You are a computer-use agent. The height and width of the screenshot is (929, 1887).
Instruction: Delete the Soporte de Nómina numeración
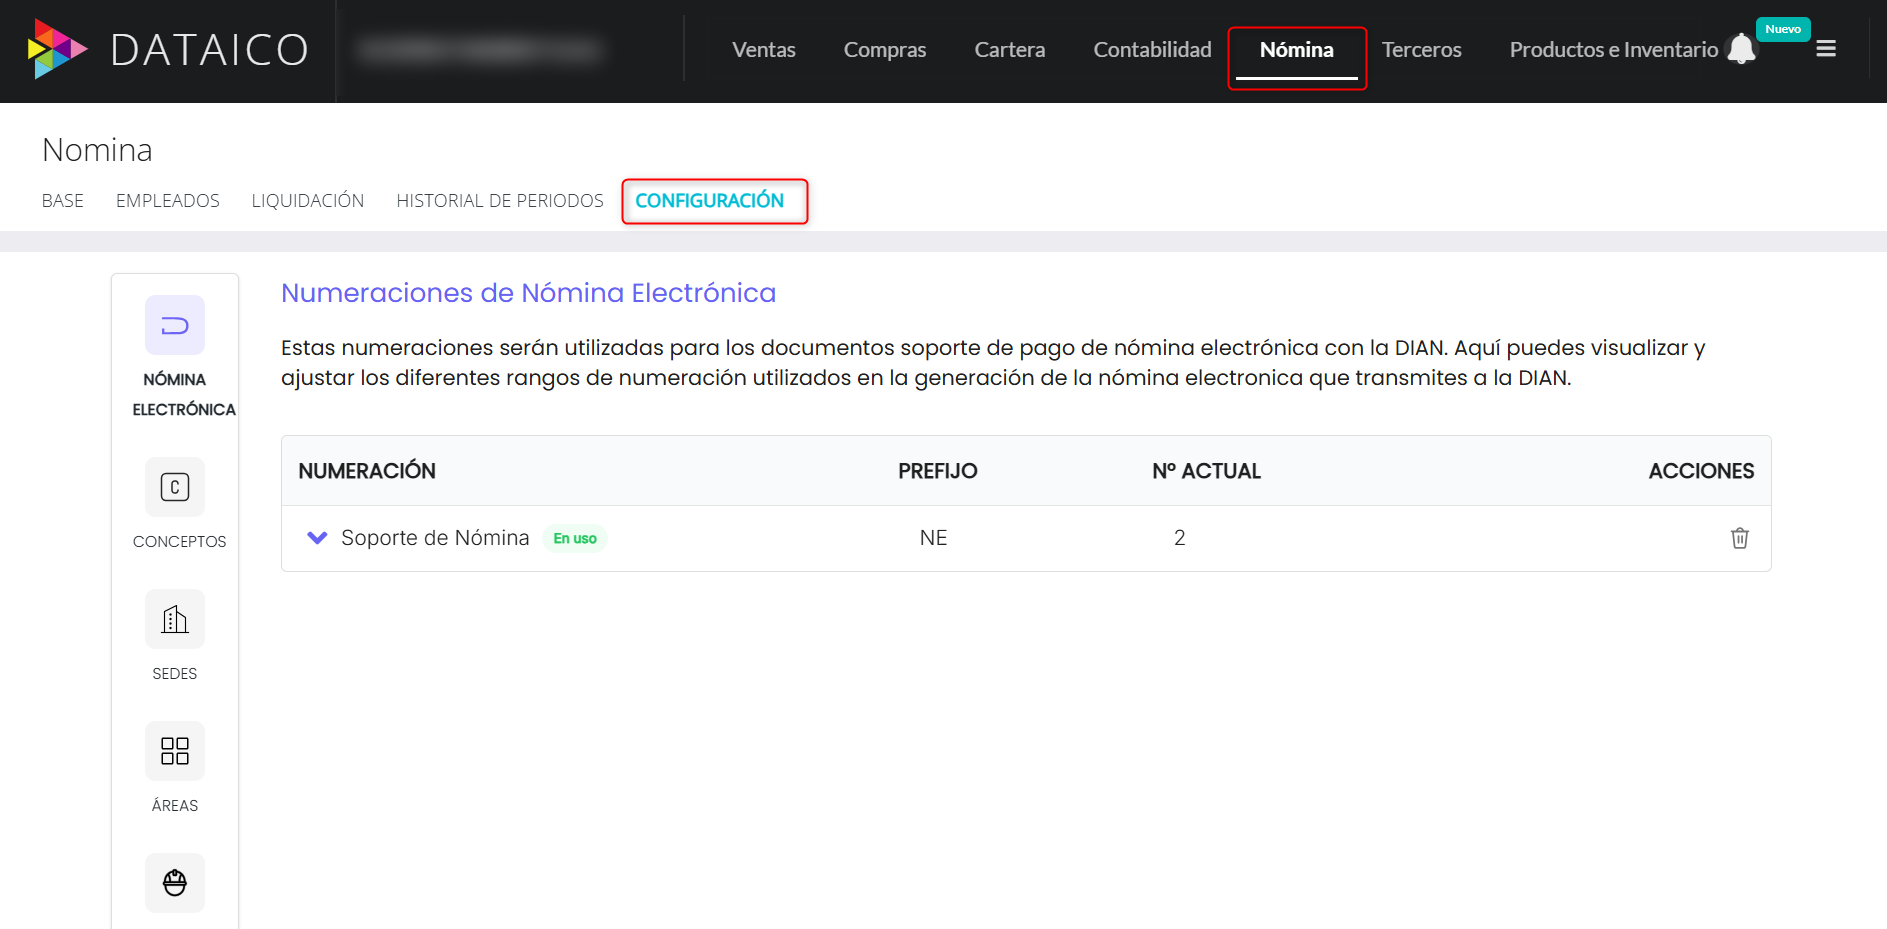(x=1740, y=538)
